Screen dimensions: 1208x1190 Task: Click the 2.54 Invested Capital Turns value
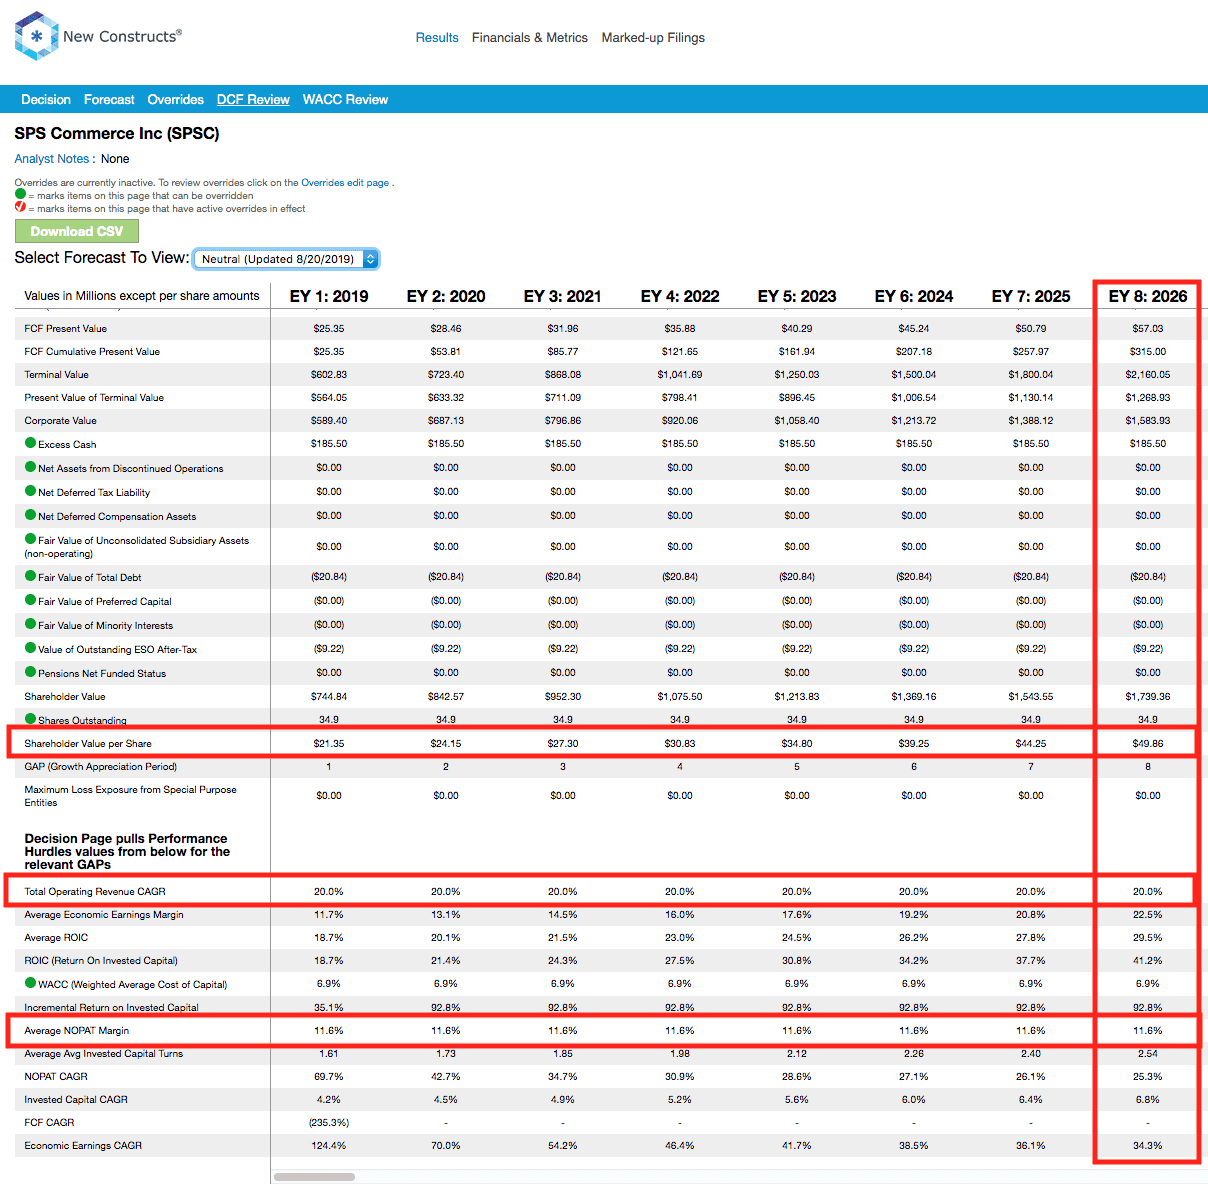tap(1148, 1053)
